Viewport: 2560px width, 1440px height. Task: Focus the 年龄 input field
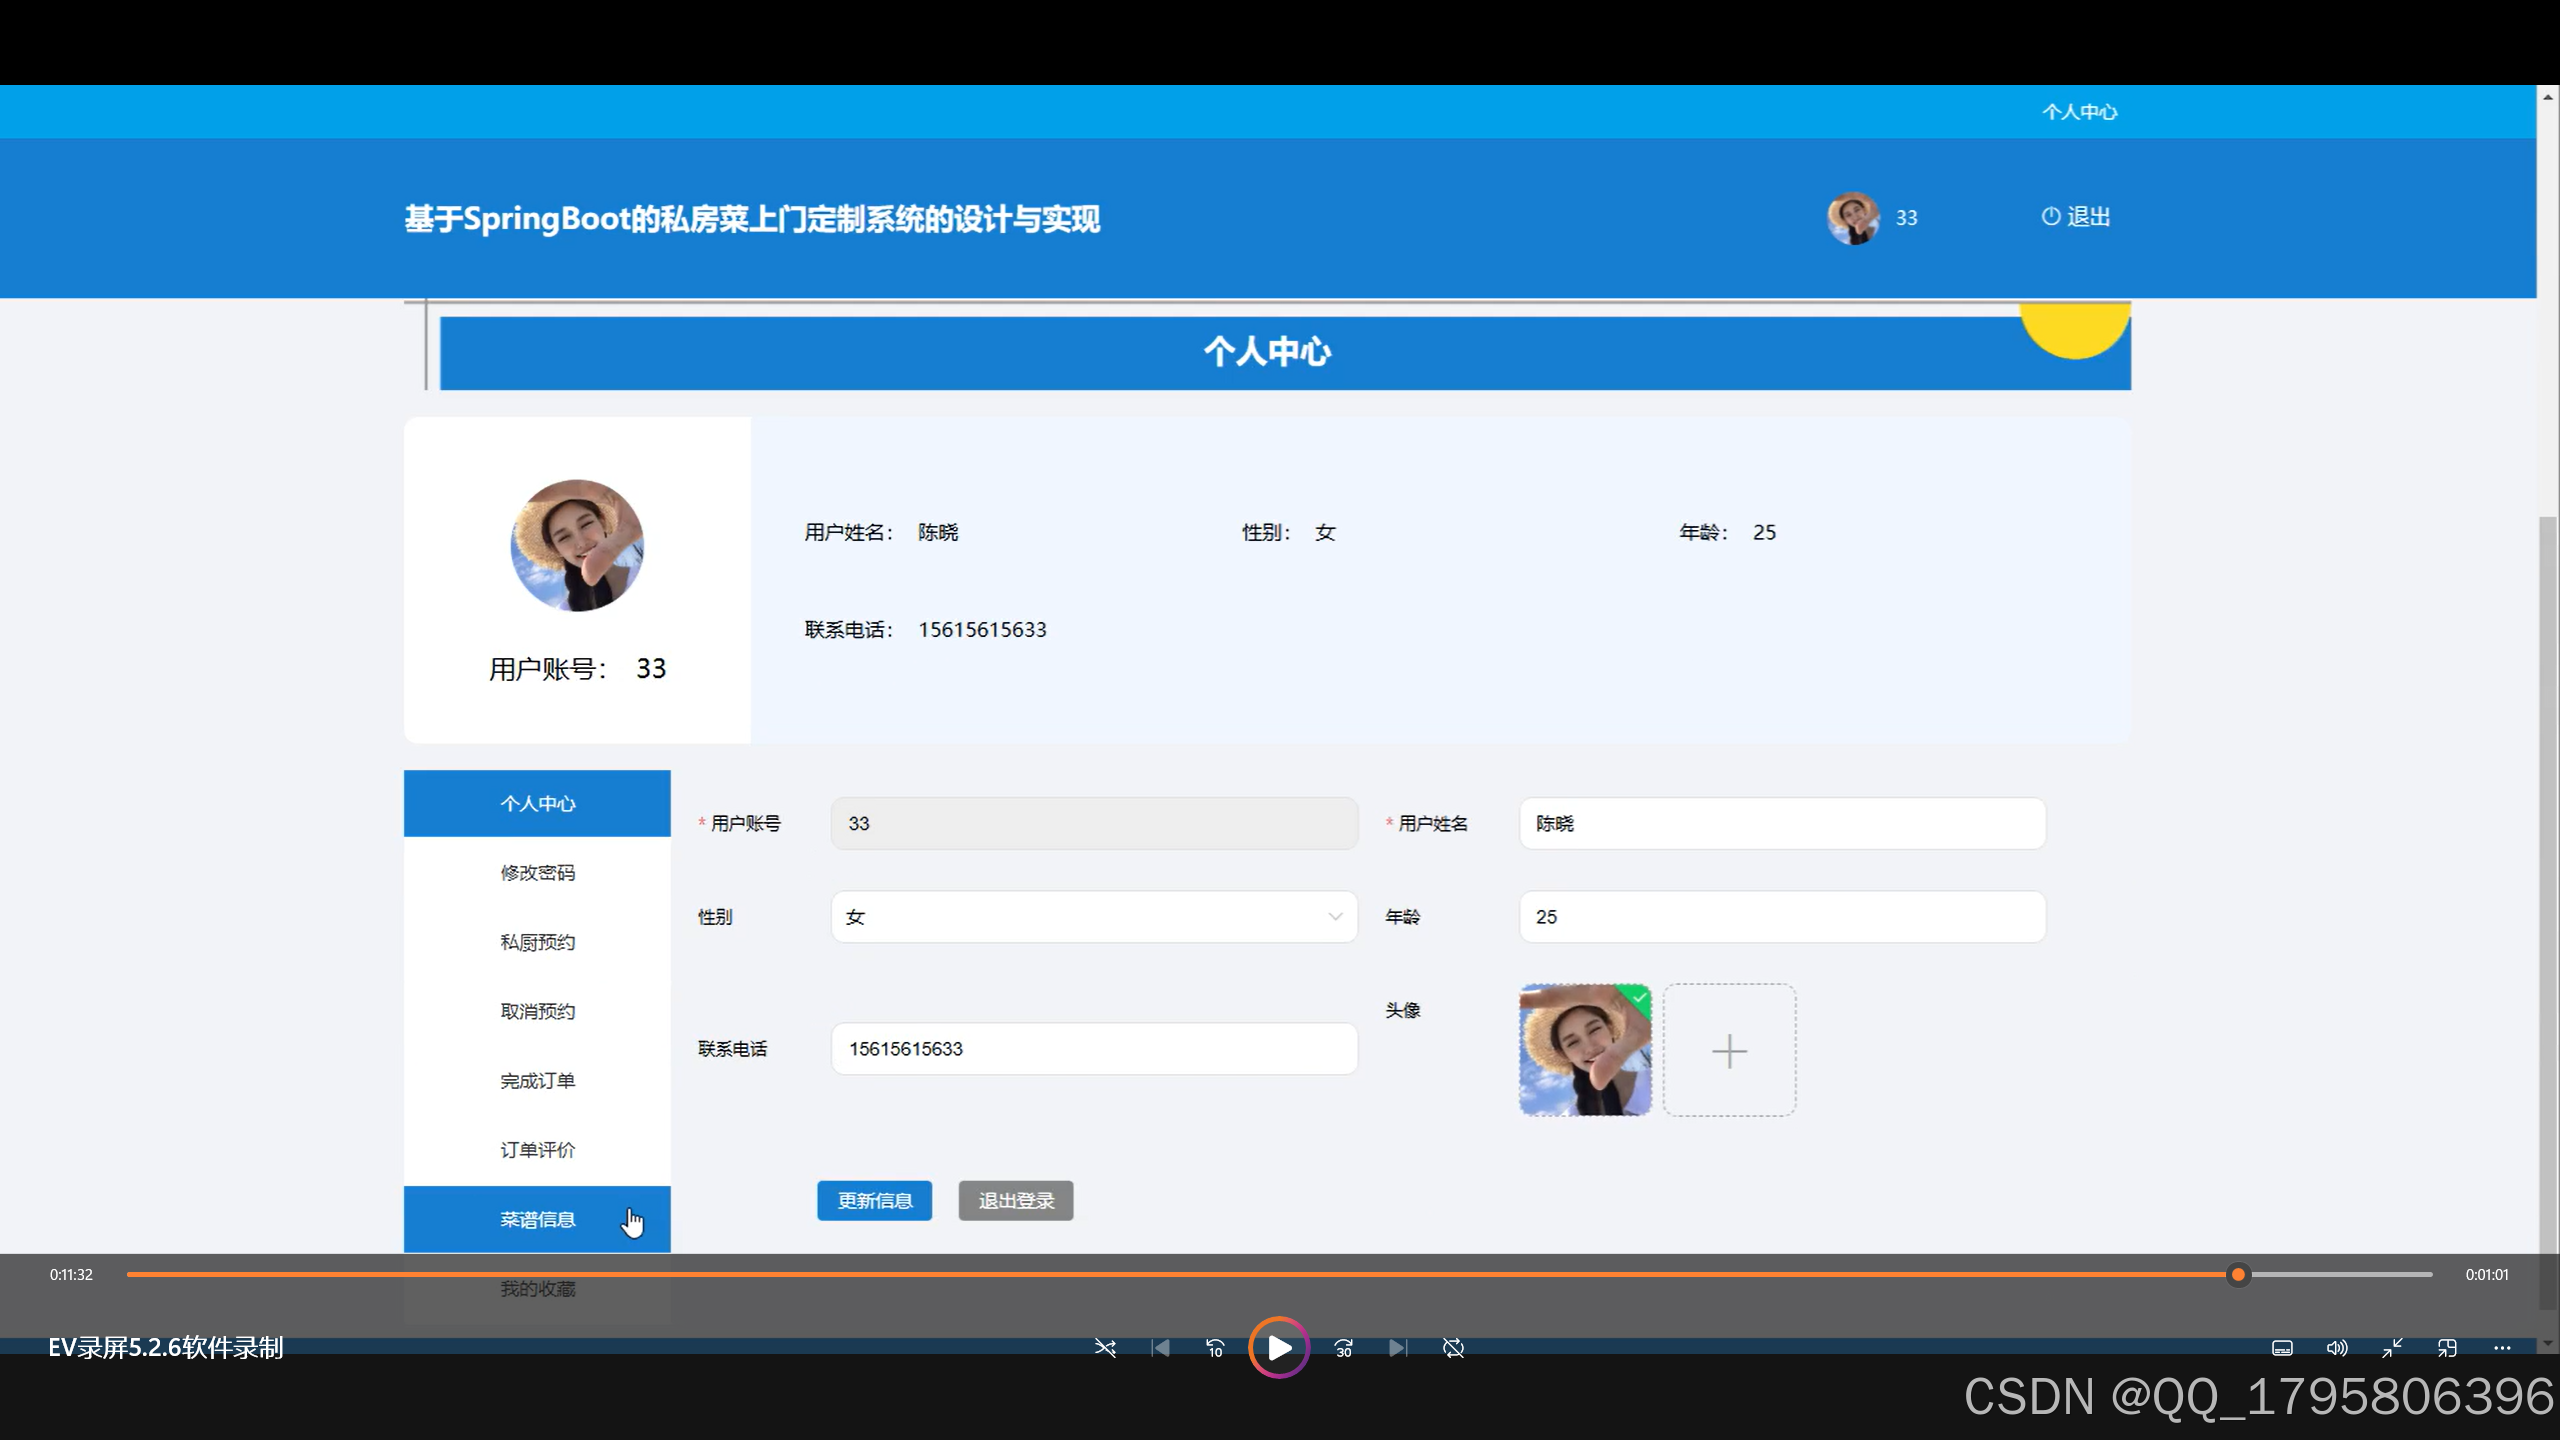1782,917
